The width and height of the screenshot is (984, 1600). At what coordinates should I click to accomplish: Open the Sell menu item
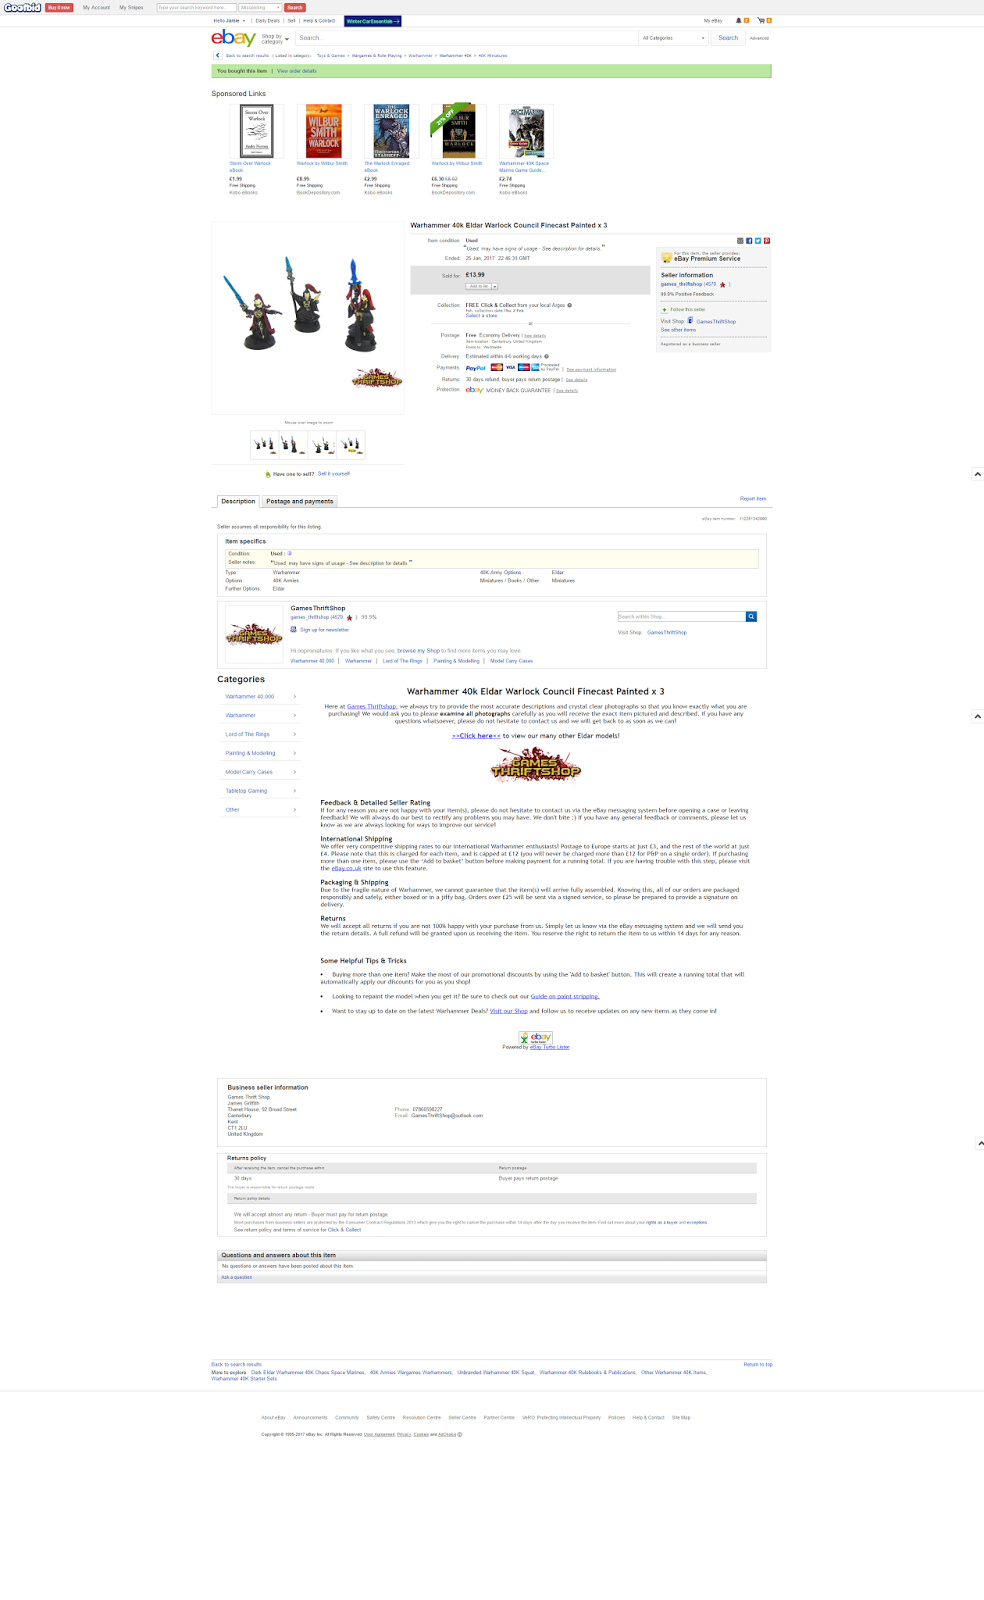pyautogui.click(x=292, y=21)
